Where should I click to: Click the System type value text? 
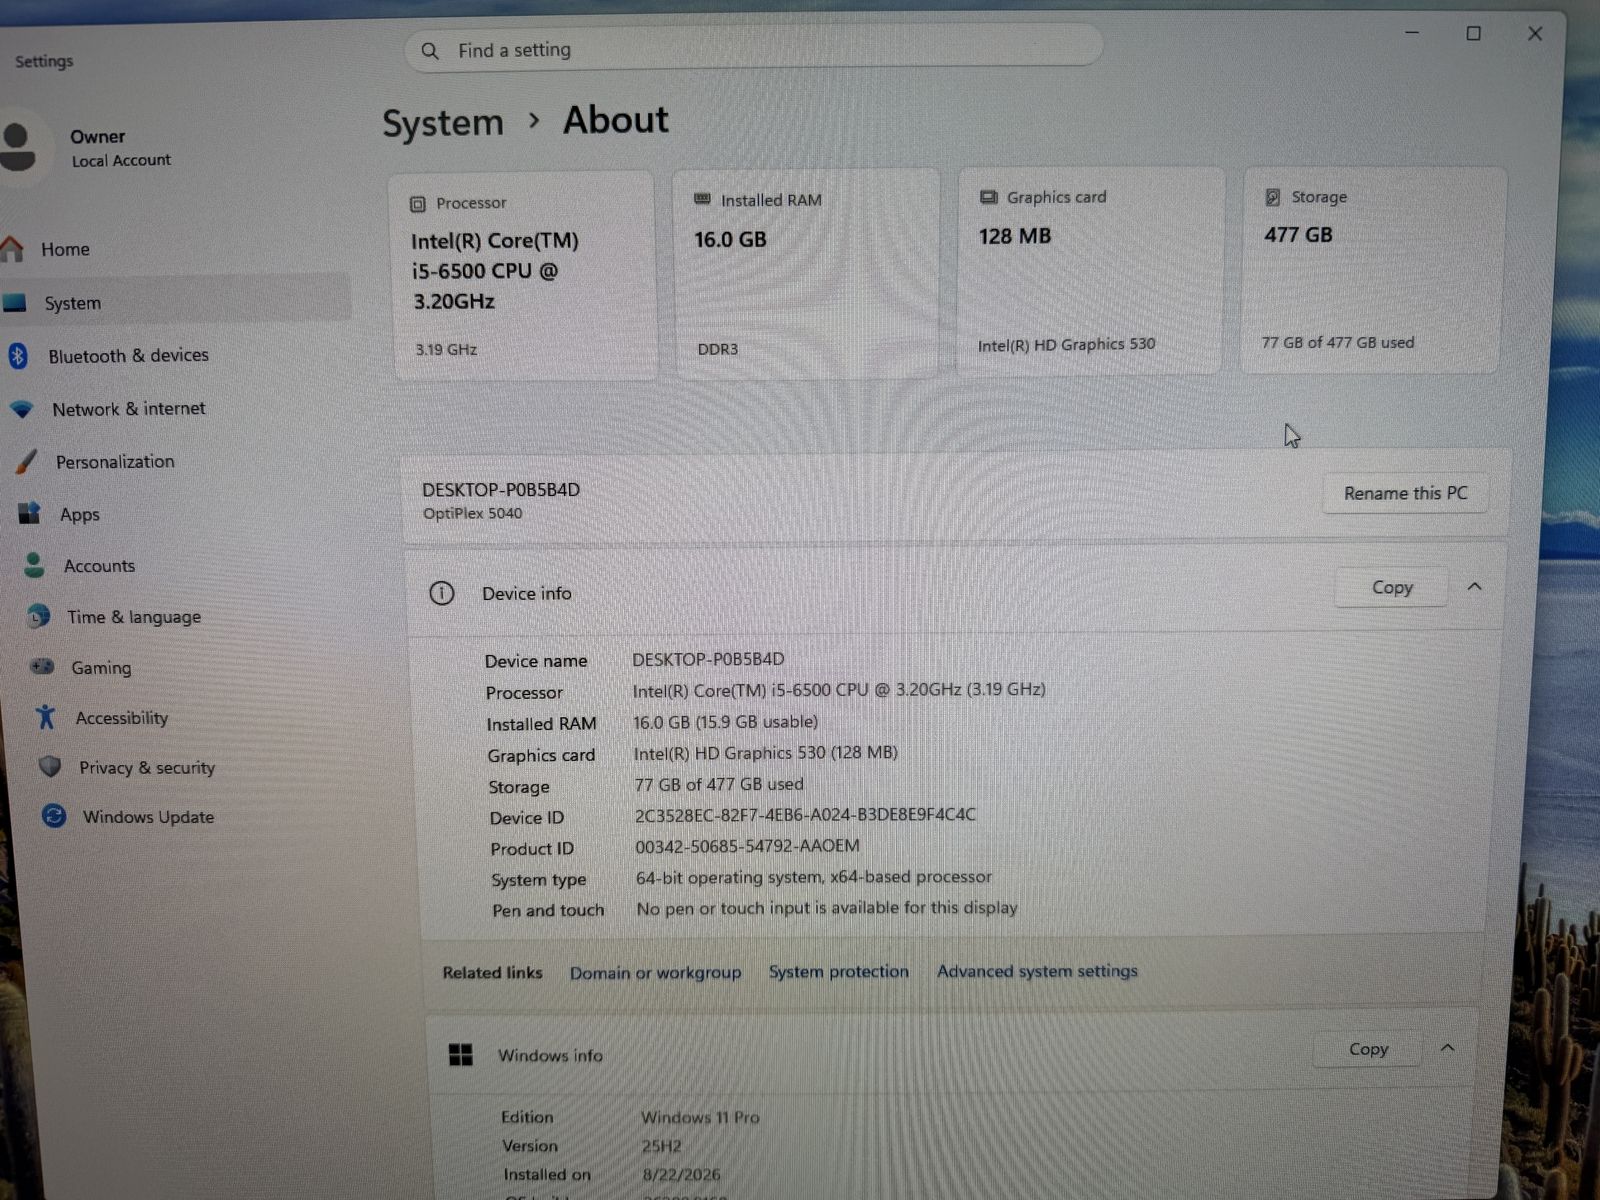(x=814, y=877)
